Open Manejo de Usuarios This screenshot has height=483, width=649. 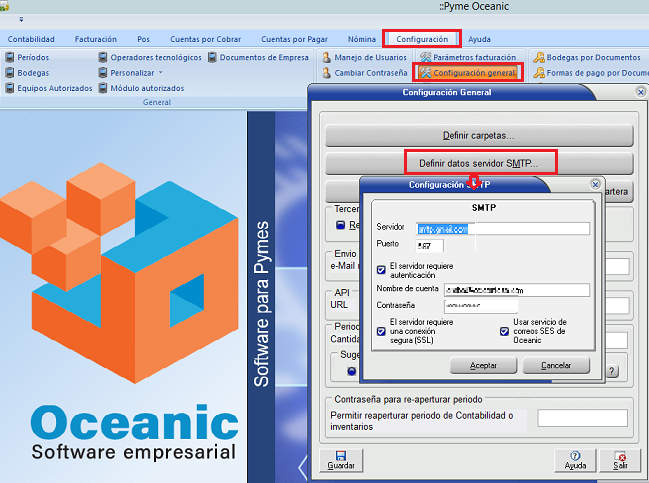[365, 57]
